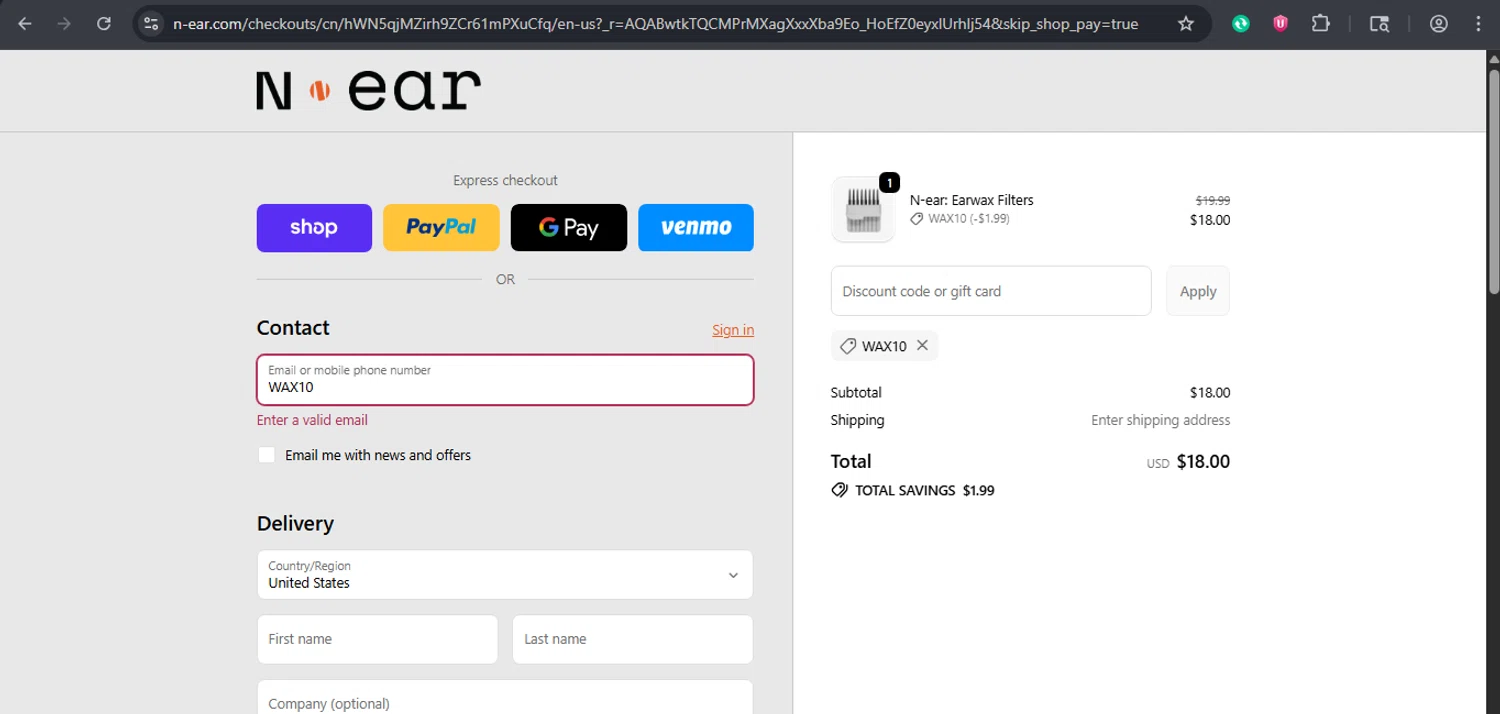Pay with PayPal express checkout
This screenshot has height=714, width=1500.
[x=441, y=228]
